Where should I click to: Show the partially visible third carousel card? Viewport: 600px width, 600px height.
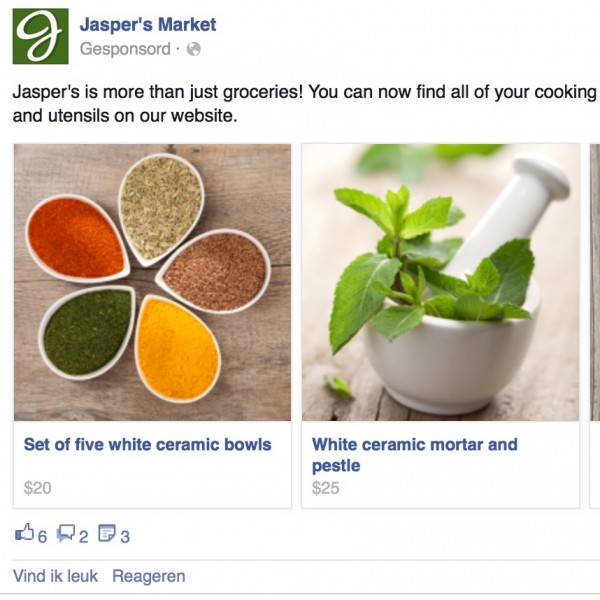[595, 326]
